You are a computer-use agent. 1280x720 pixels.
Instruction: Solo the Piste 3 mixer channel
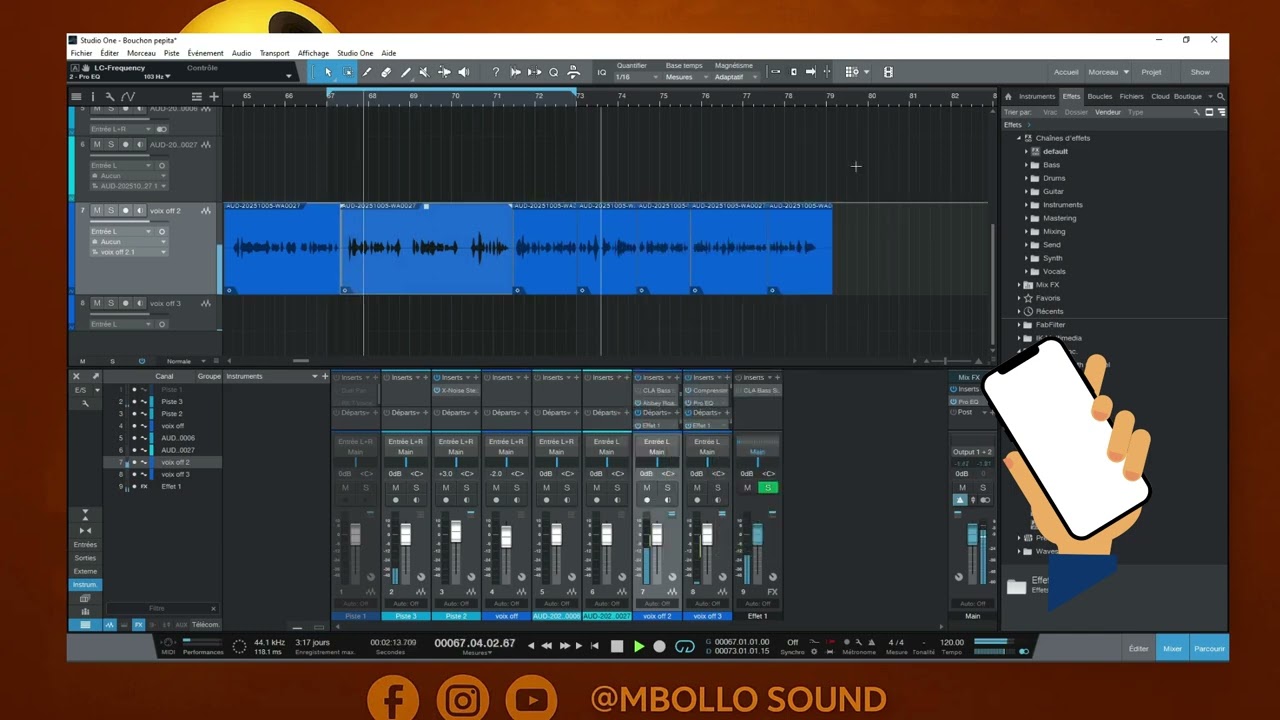click(416, 488)
